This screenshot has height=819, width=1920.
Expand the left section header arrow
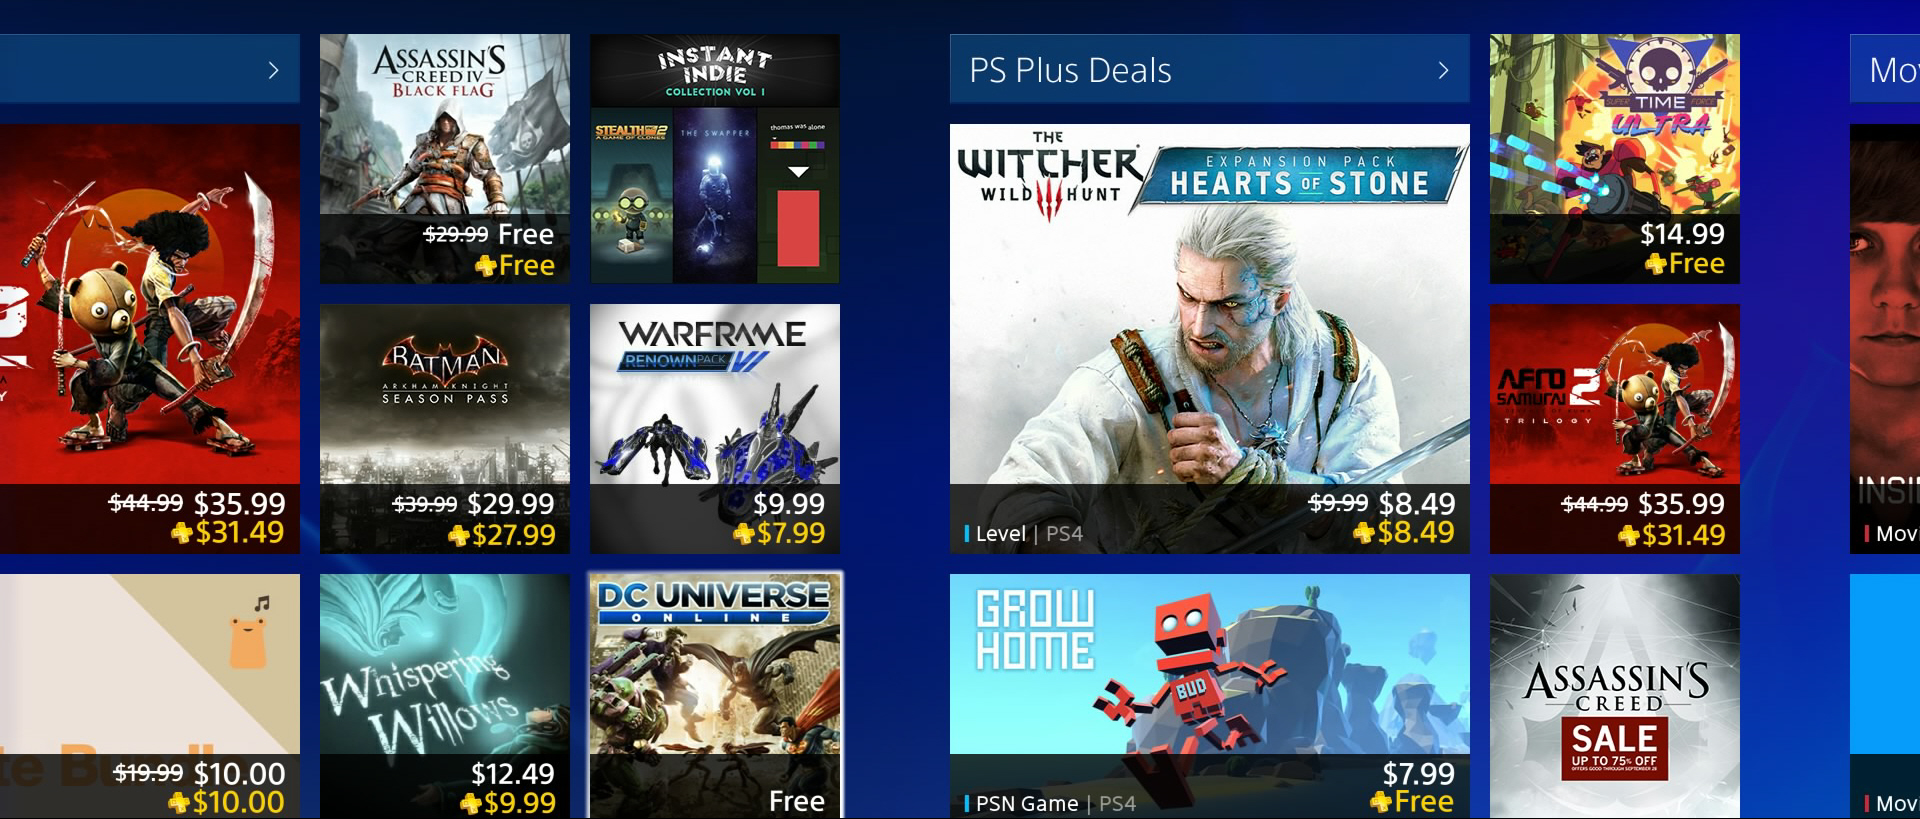tap(273, 70)
